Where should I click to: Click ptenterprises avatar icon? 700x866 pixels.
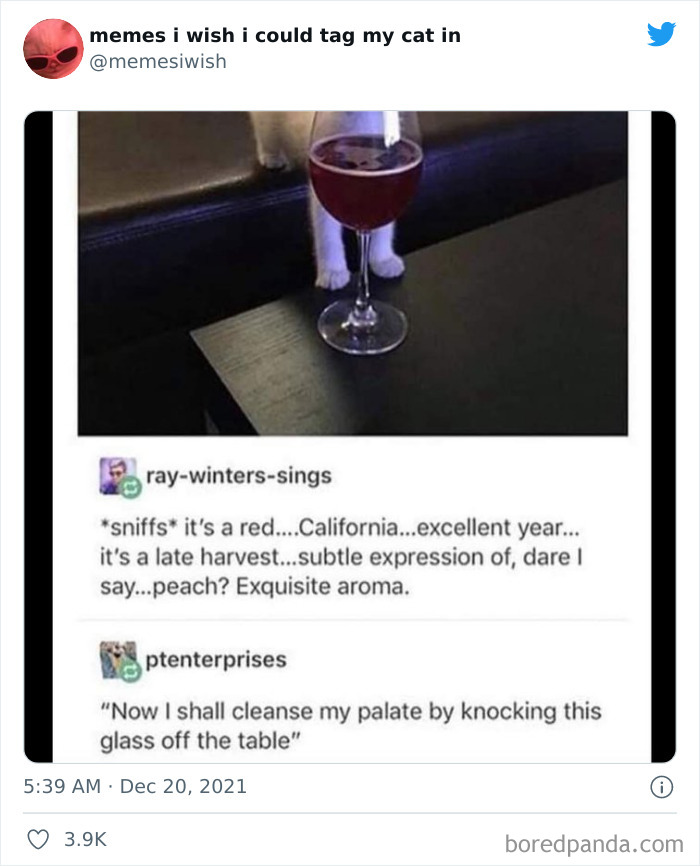[x=117, y=659]
